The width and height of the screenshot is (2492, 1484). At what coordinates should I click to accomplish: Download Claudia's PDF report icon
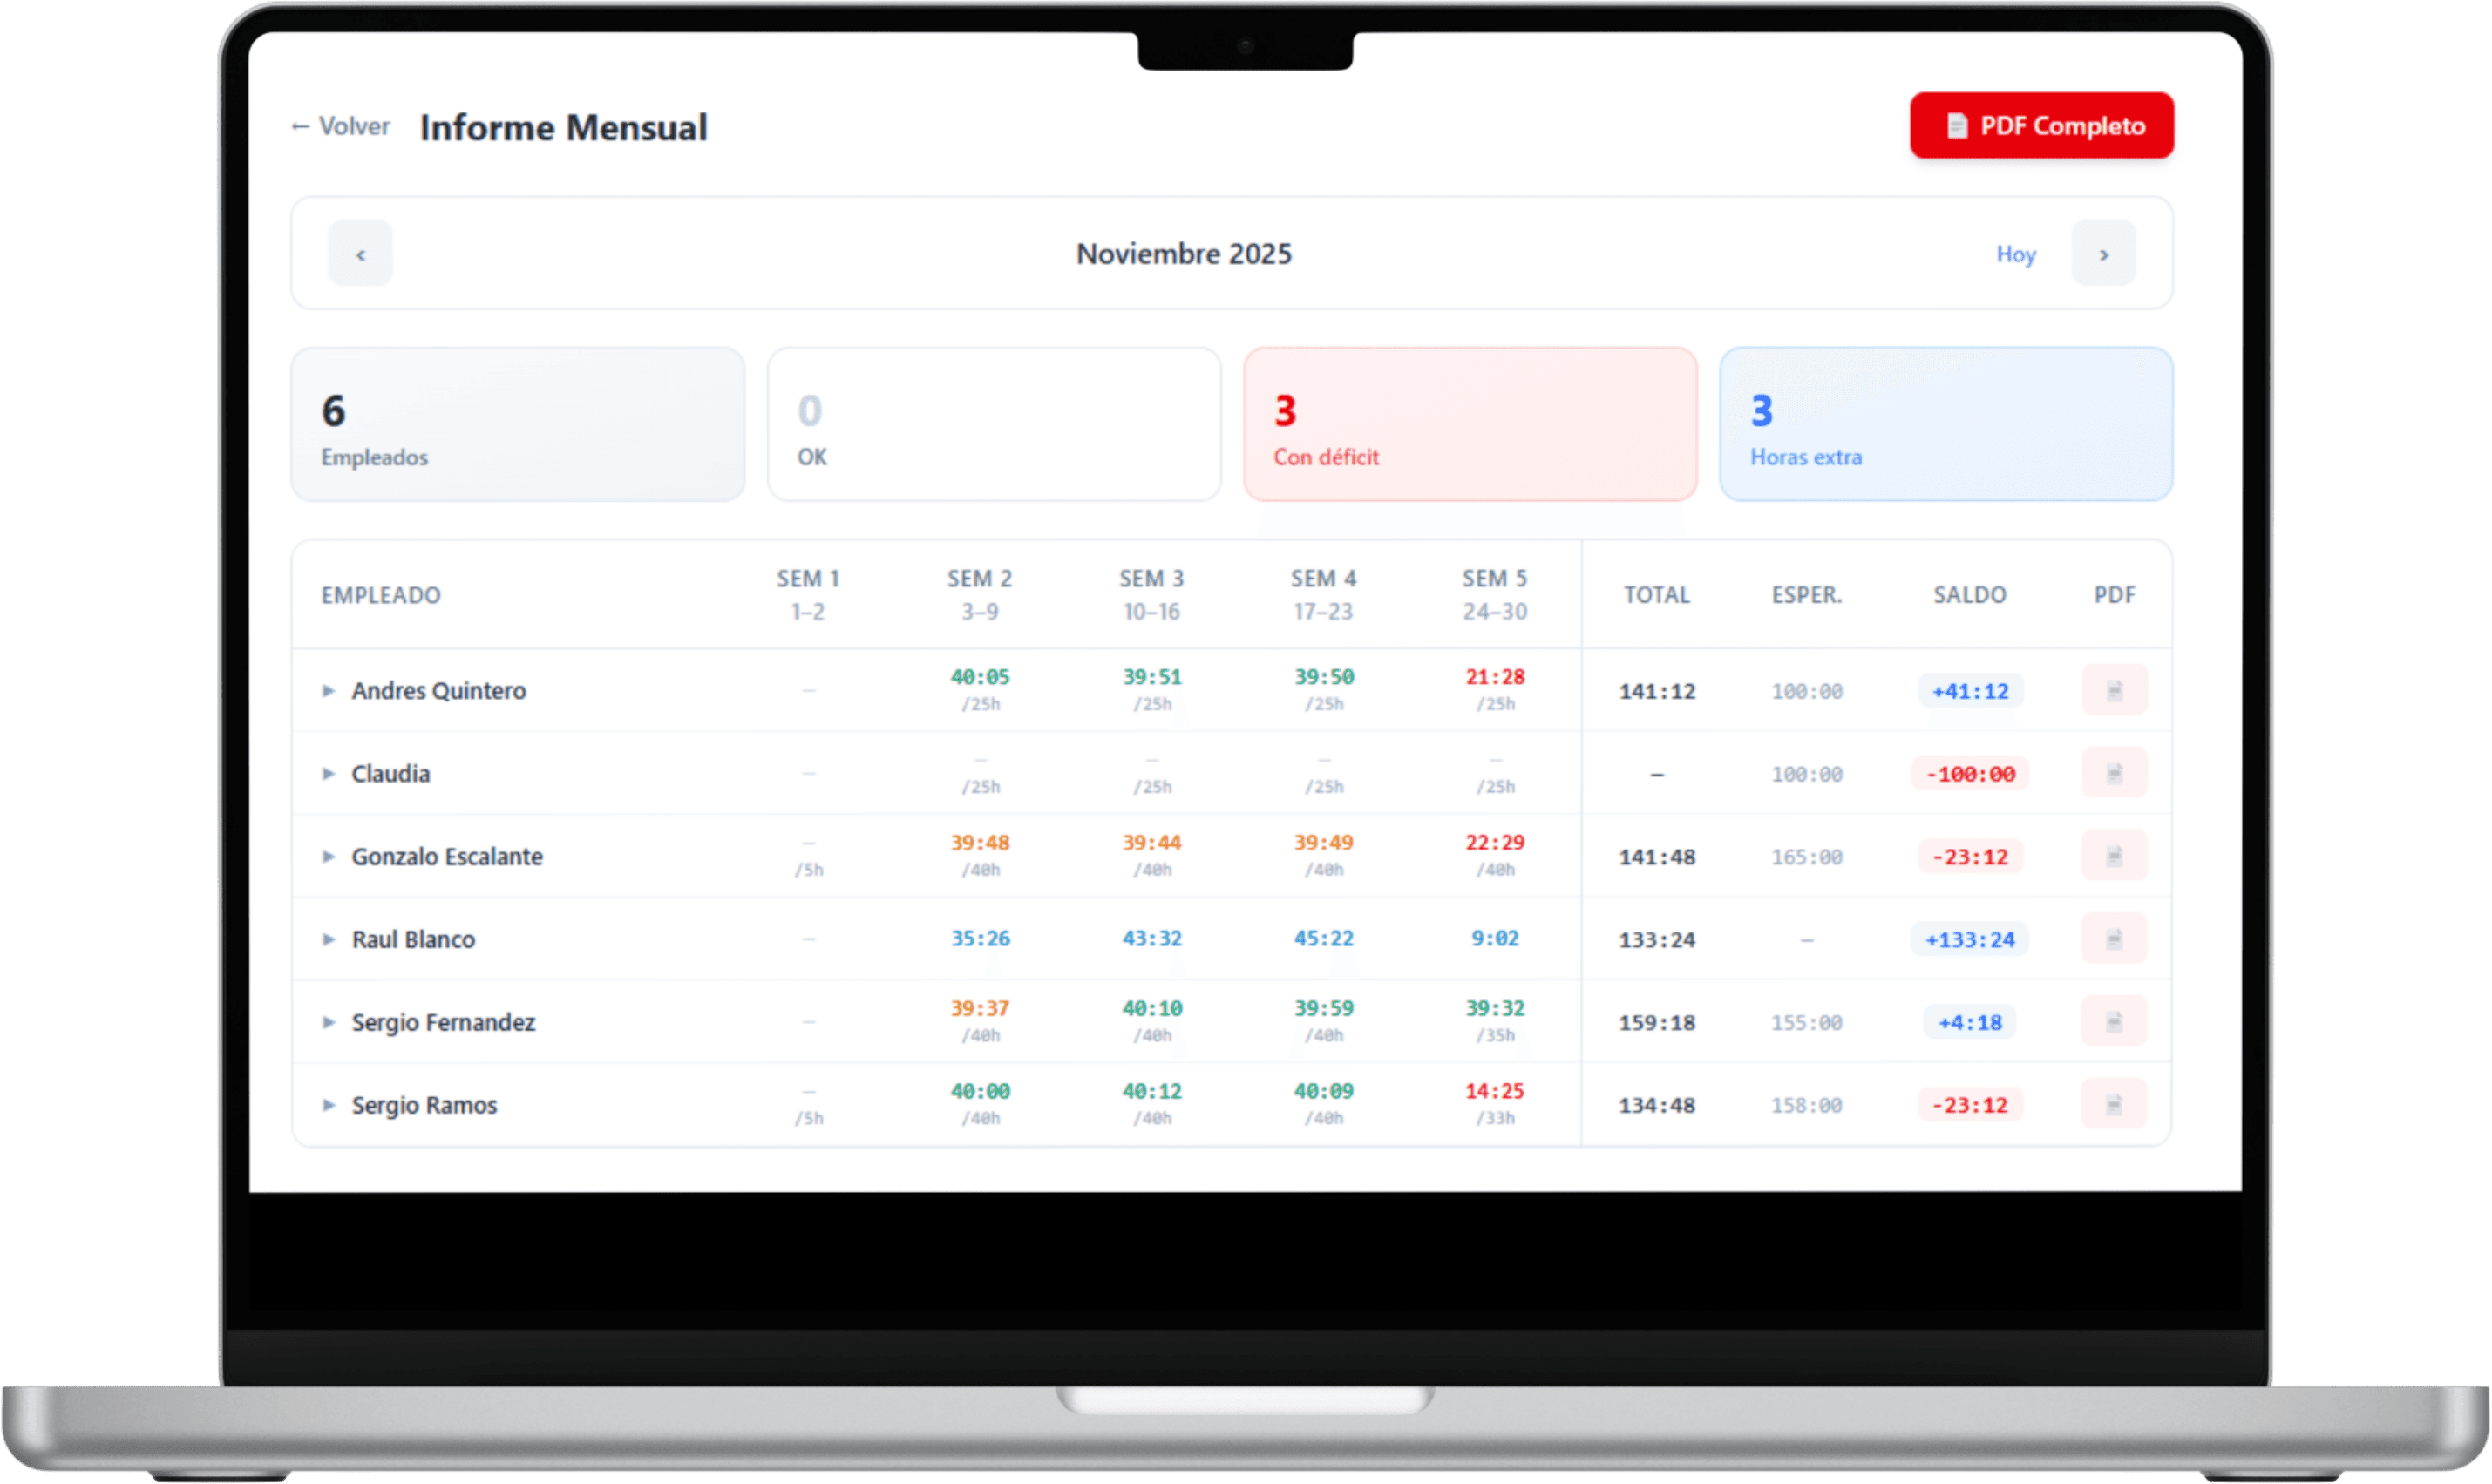[x=2114, y=773]
